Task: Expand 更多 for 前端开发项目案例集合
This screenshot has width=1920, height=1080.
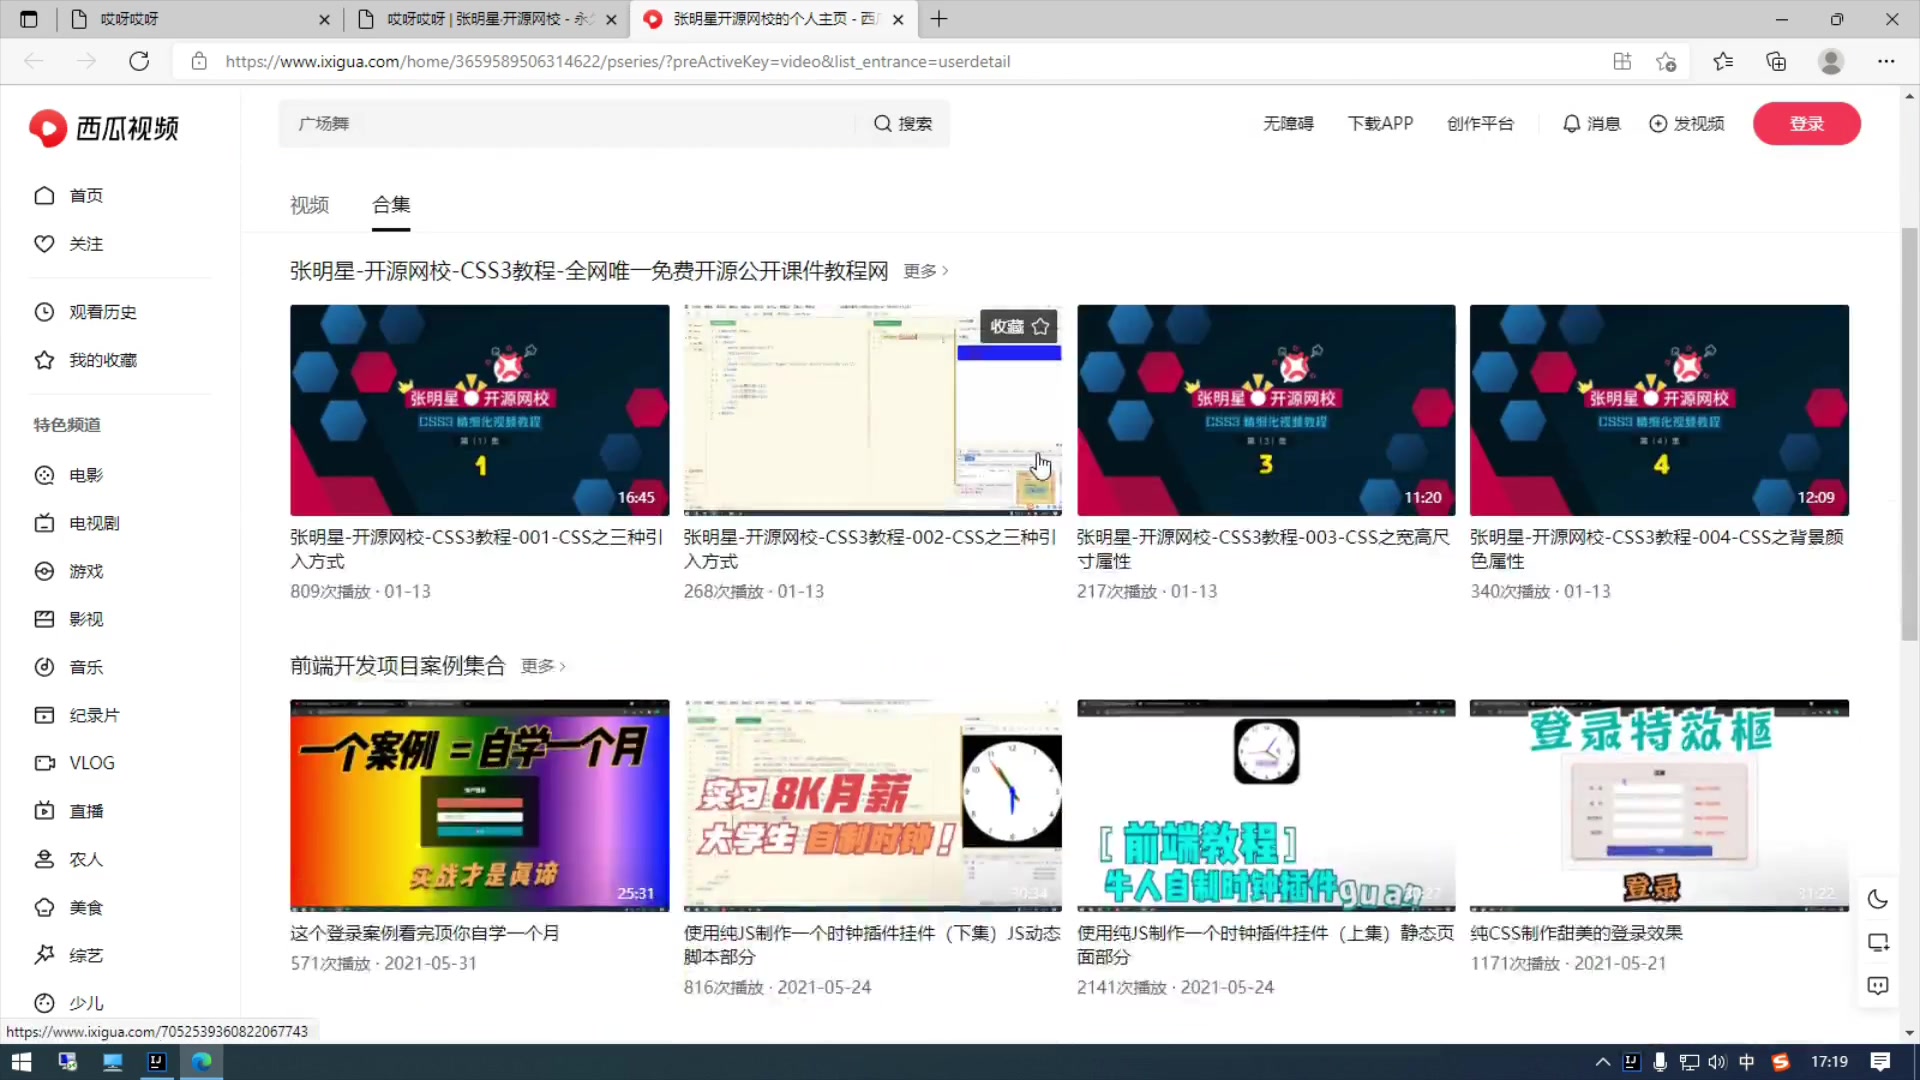Action: point(543,666)
